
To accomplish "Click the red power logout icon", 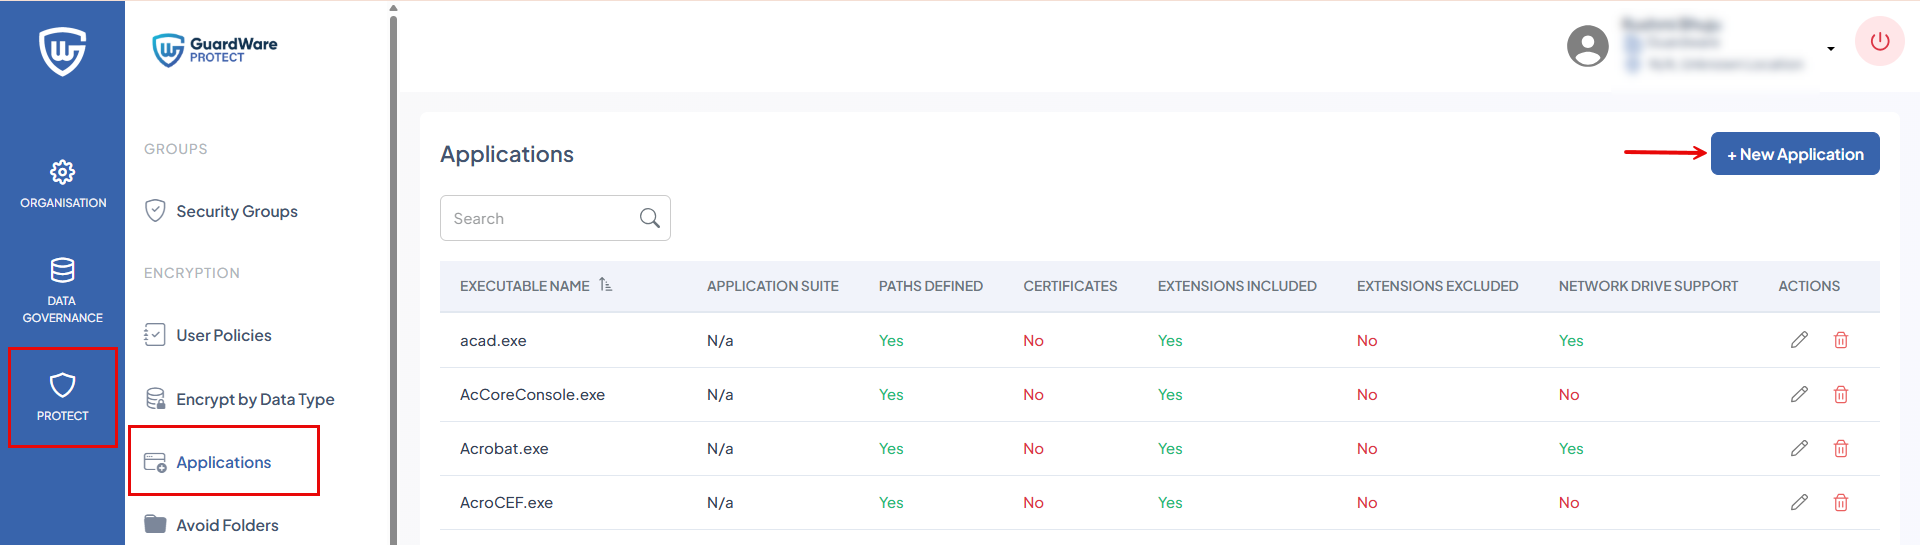I will point(1879,42).
